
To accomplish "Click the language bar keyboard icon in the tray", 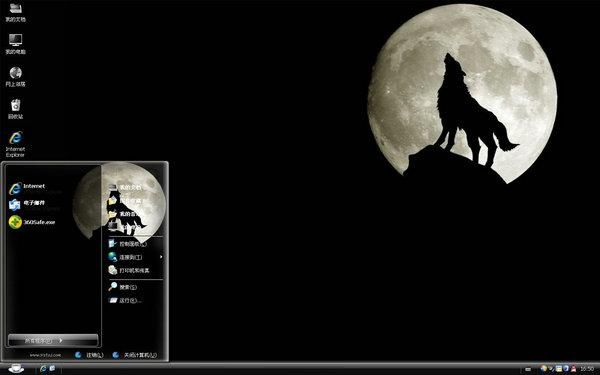I will (x=528, y=369).
